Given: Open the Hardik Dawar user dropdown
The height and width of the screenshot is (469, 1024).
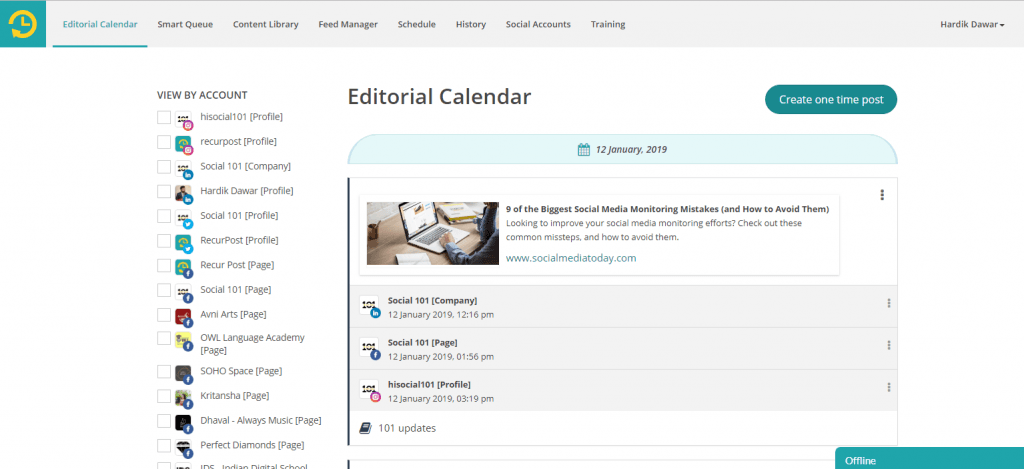Looking at the screenshot, I should click(x=972, y=24).
